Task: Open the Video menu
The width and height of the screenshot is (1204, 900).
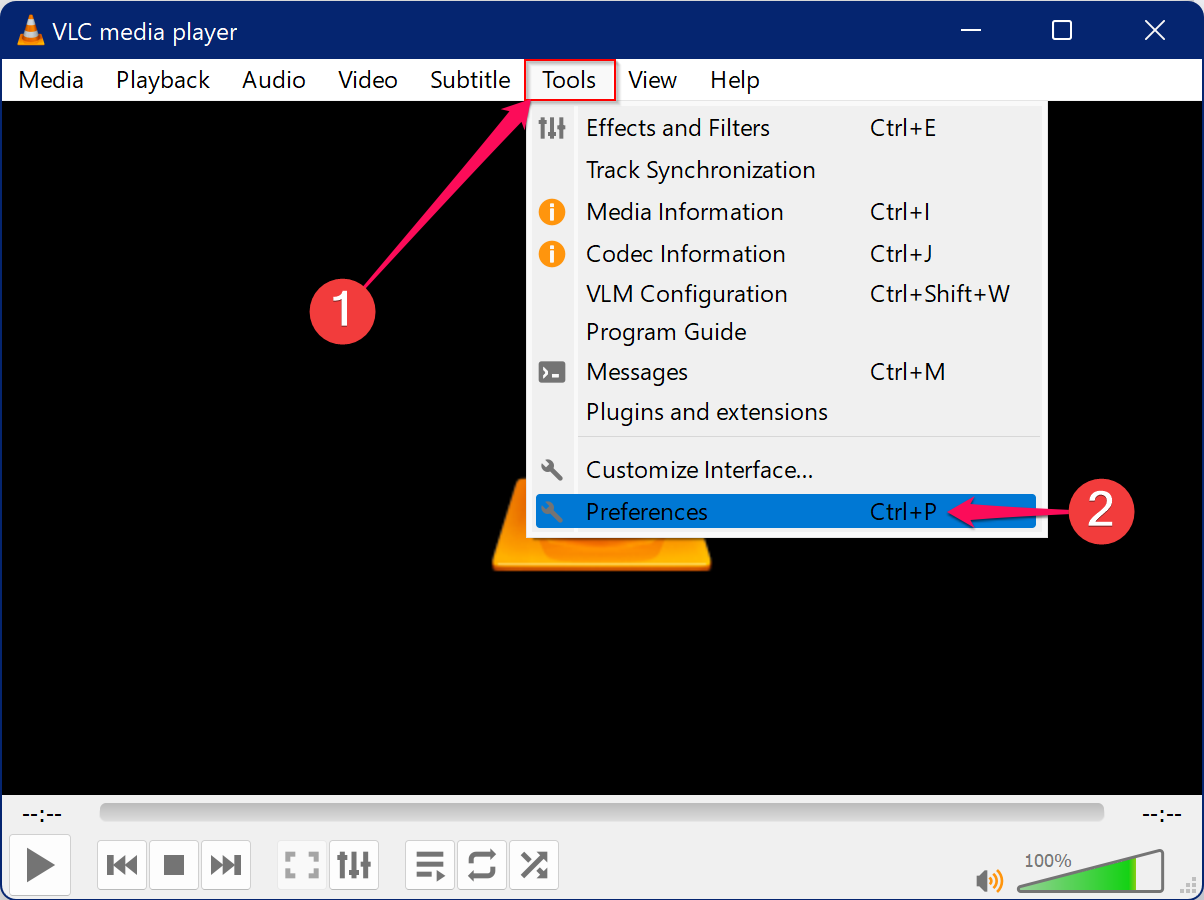Action: [x=368, y=80]
